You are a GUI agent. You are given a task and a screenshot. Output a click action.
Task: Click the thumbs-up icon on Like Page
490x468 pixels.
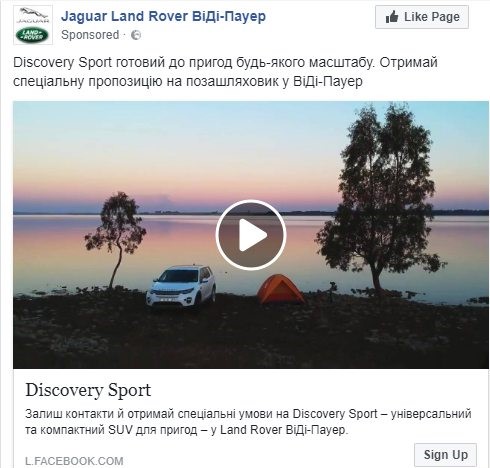pos(392,17)
